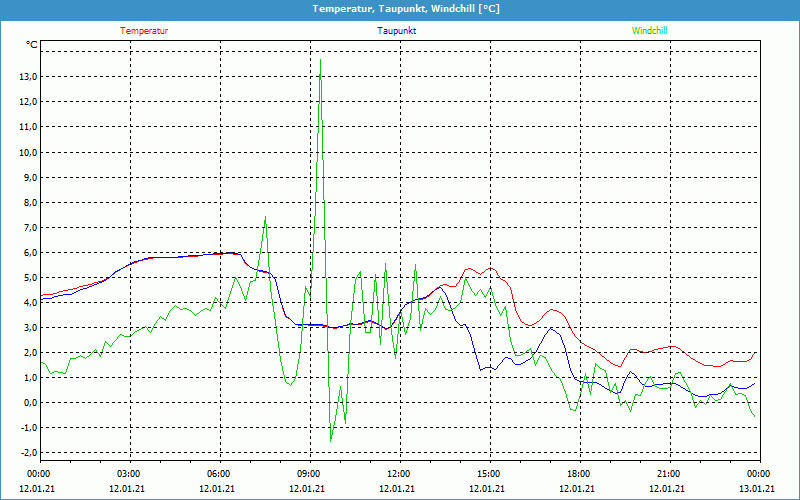Click the lowest green Windchill dip after 09:00

click(x=331, y=440)
